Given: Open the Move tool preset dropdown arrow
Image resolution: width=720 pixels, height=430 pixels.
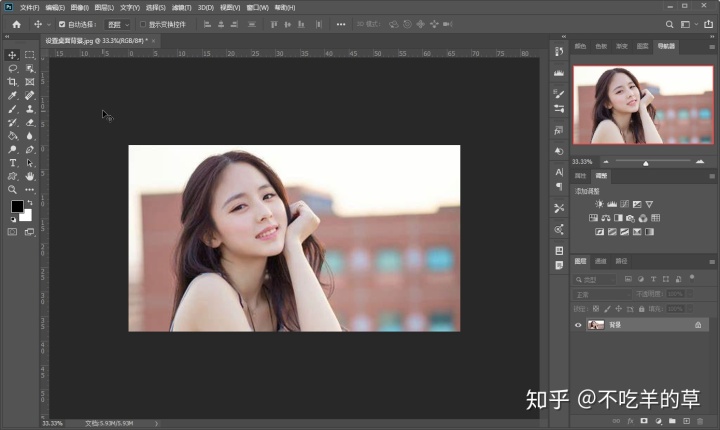Looking at the screenshot, I should (49, 24).
